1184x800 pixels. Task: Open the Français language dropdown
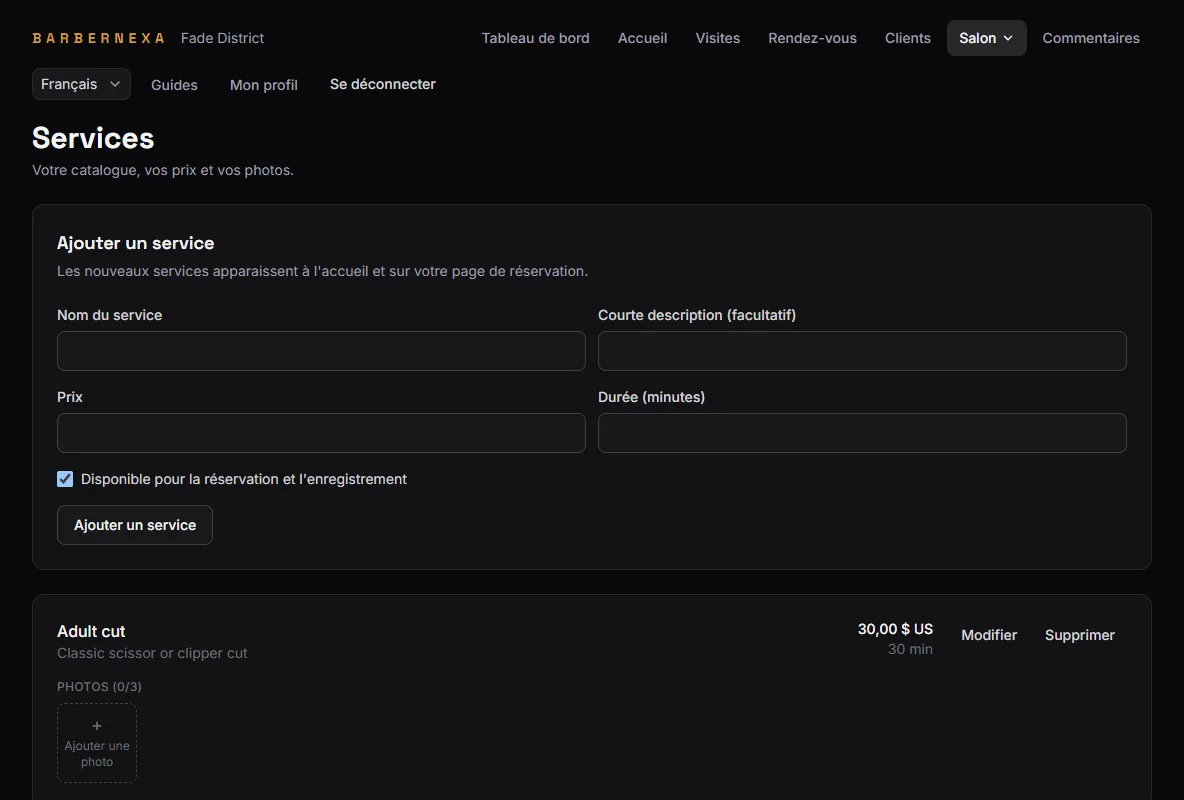82,84
